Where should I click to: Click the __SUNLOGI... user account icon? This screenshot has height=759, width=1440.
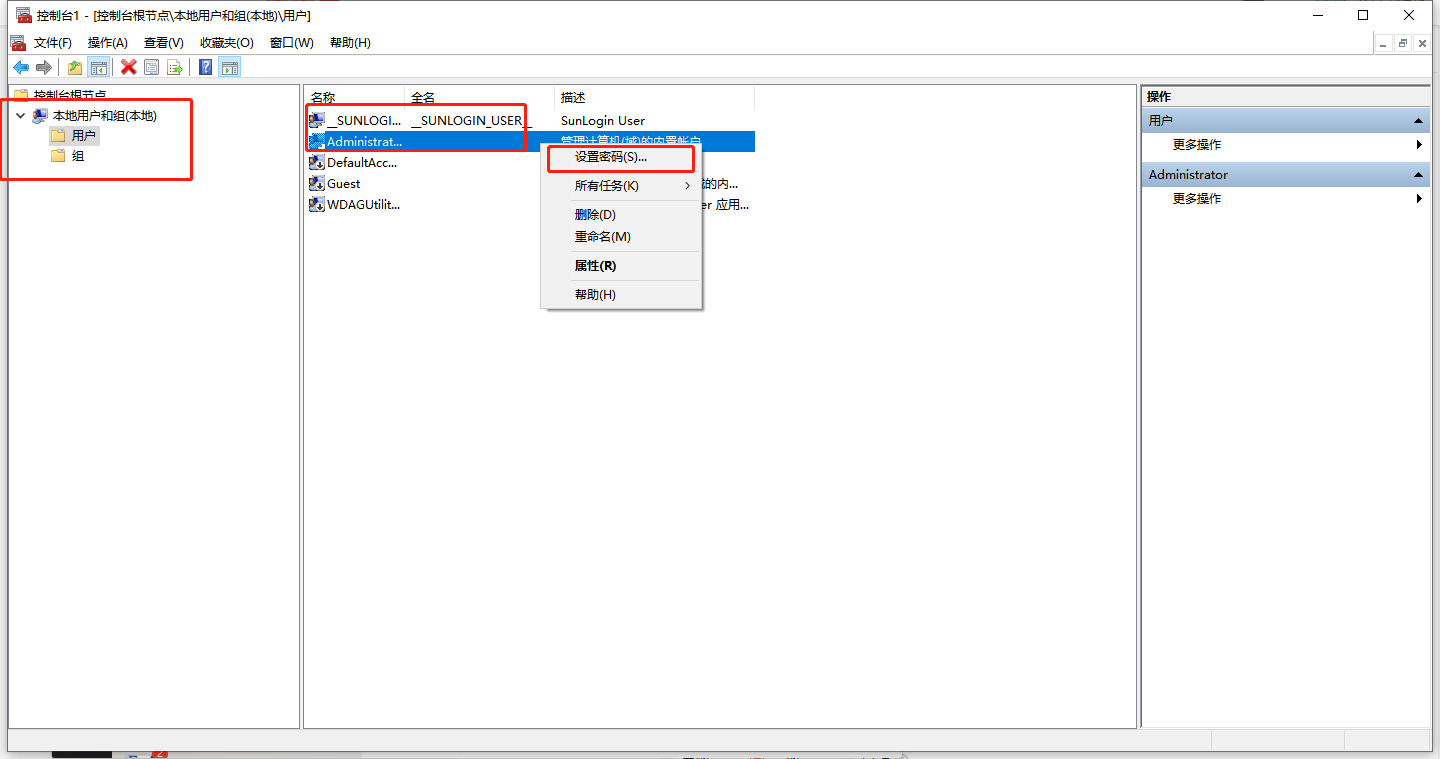317,120
